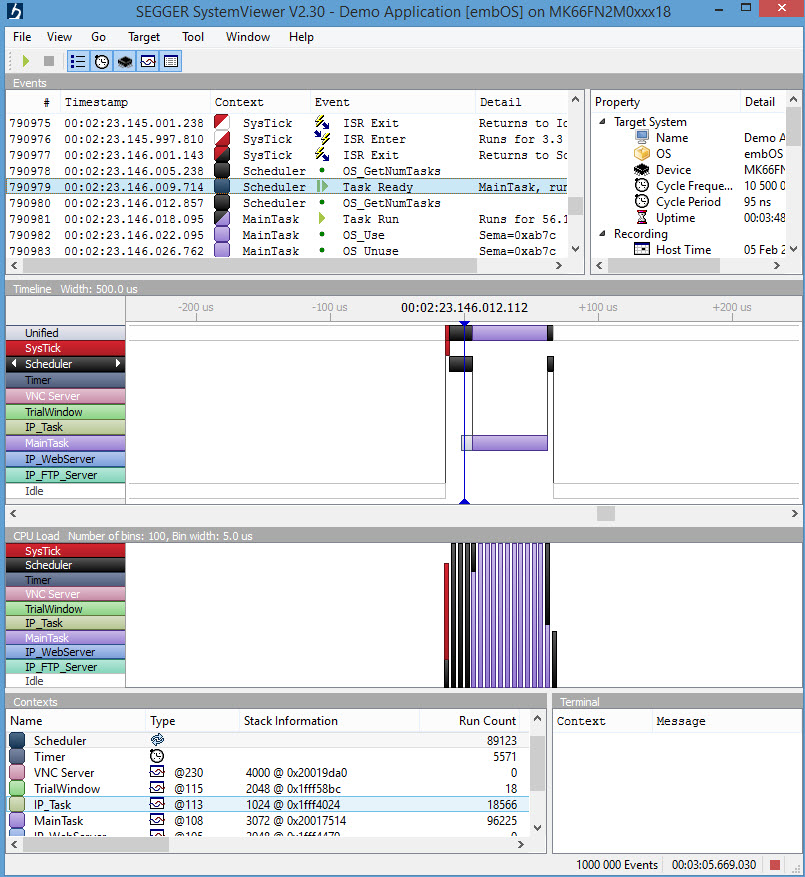
Task: Click the Device chip icon in properties
Action: click(x=642, y=169)
